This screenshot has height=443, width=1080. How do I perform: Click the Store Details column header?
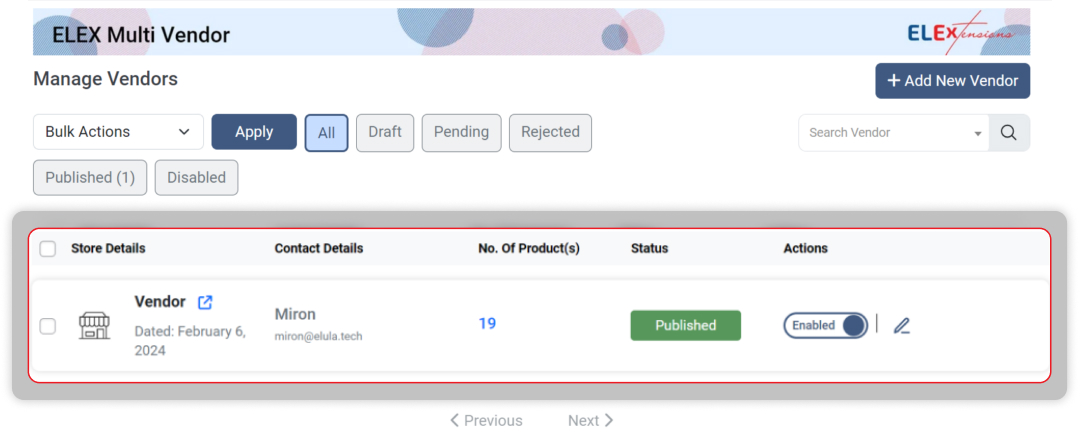coord(108,248)
